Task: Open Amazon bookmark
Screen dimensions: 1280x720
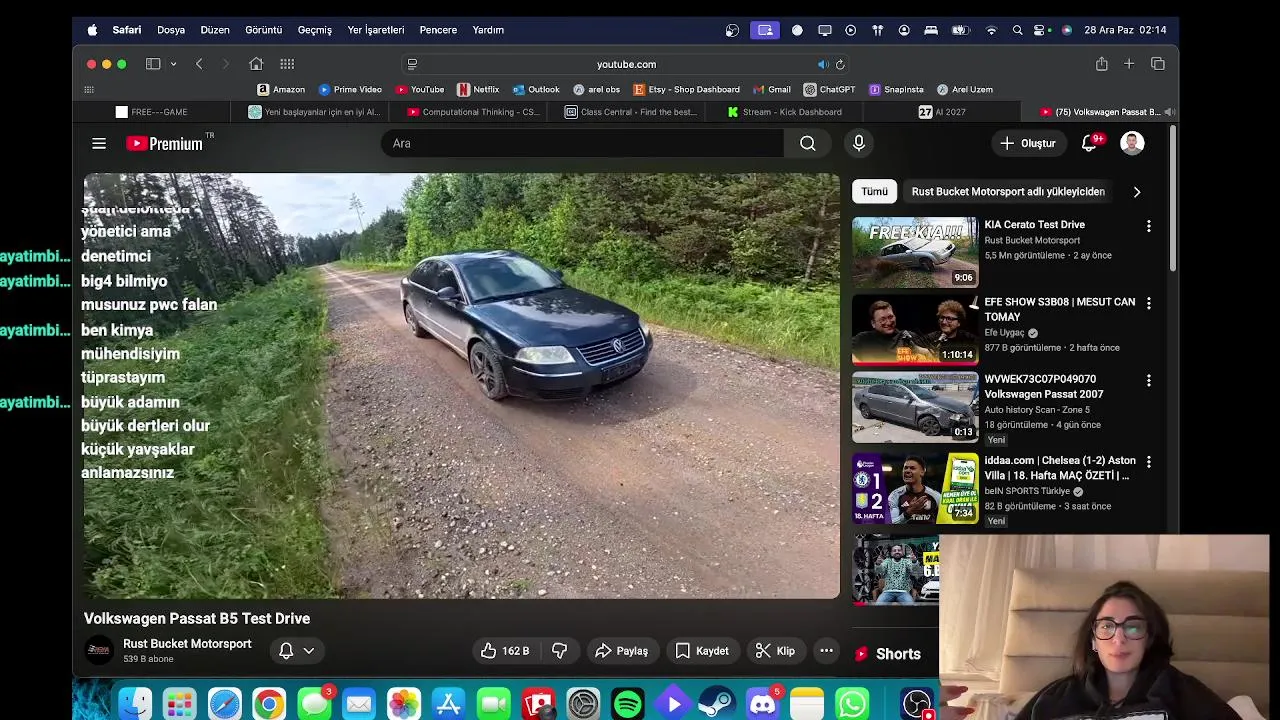Action: [281, 89]
